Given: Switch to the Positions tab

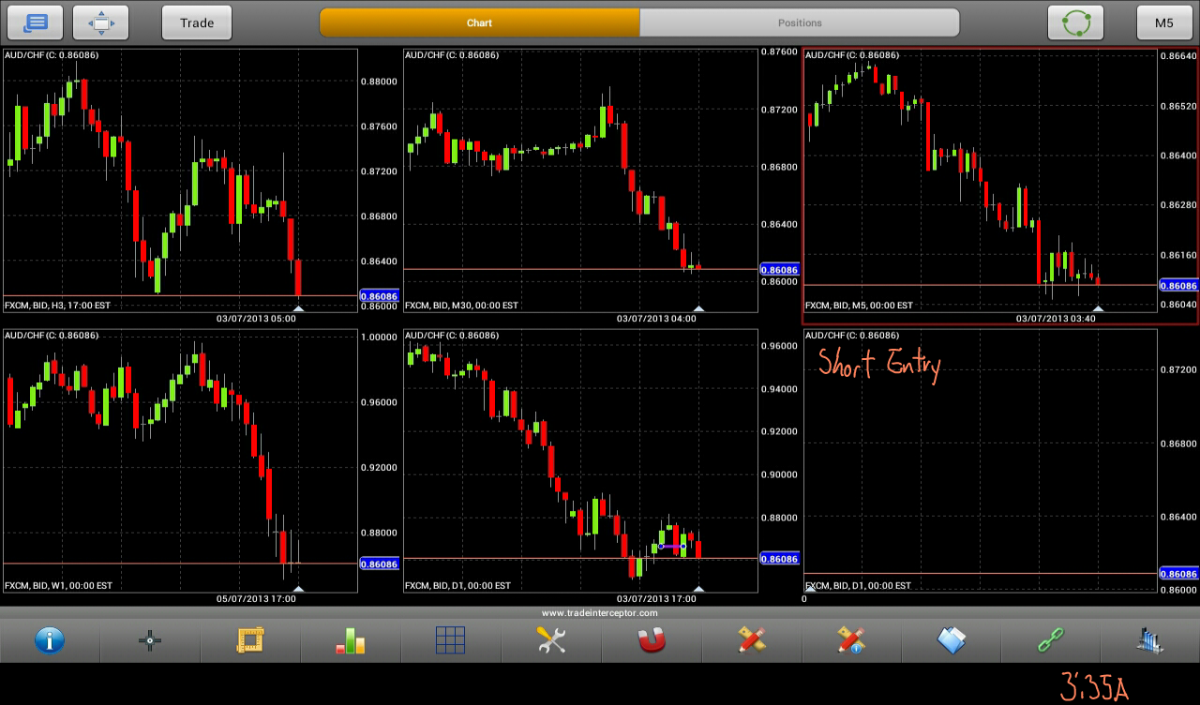Looking at the screenshot, I should (x=800, y=23).
